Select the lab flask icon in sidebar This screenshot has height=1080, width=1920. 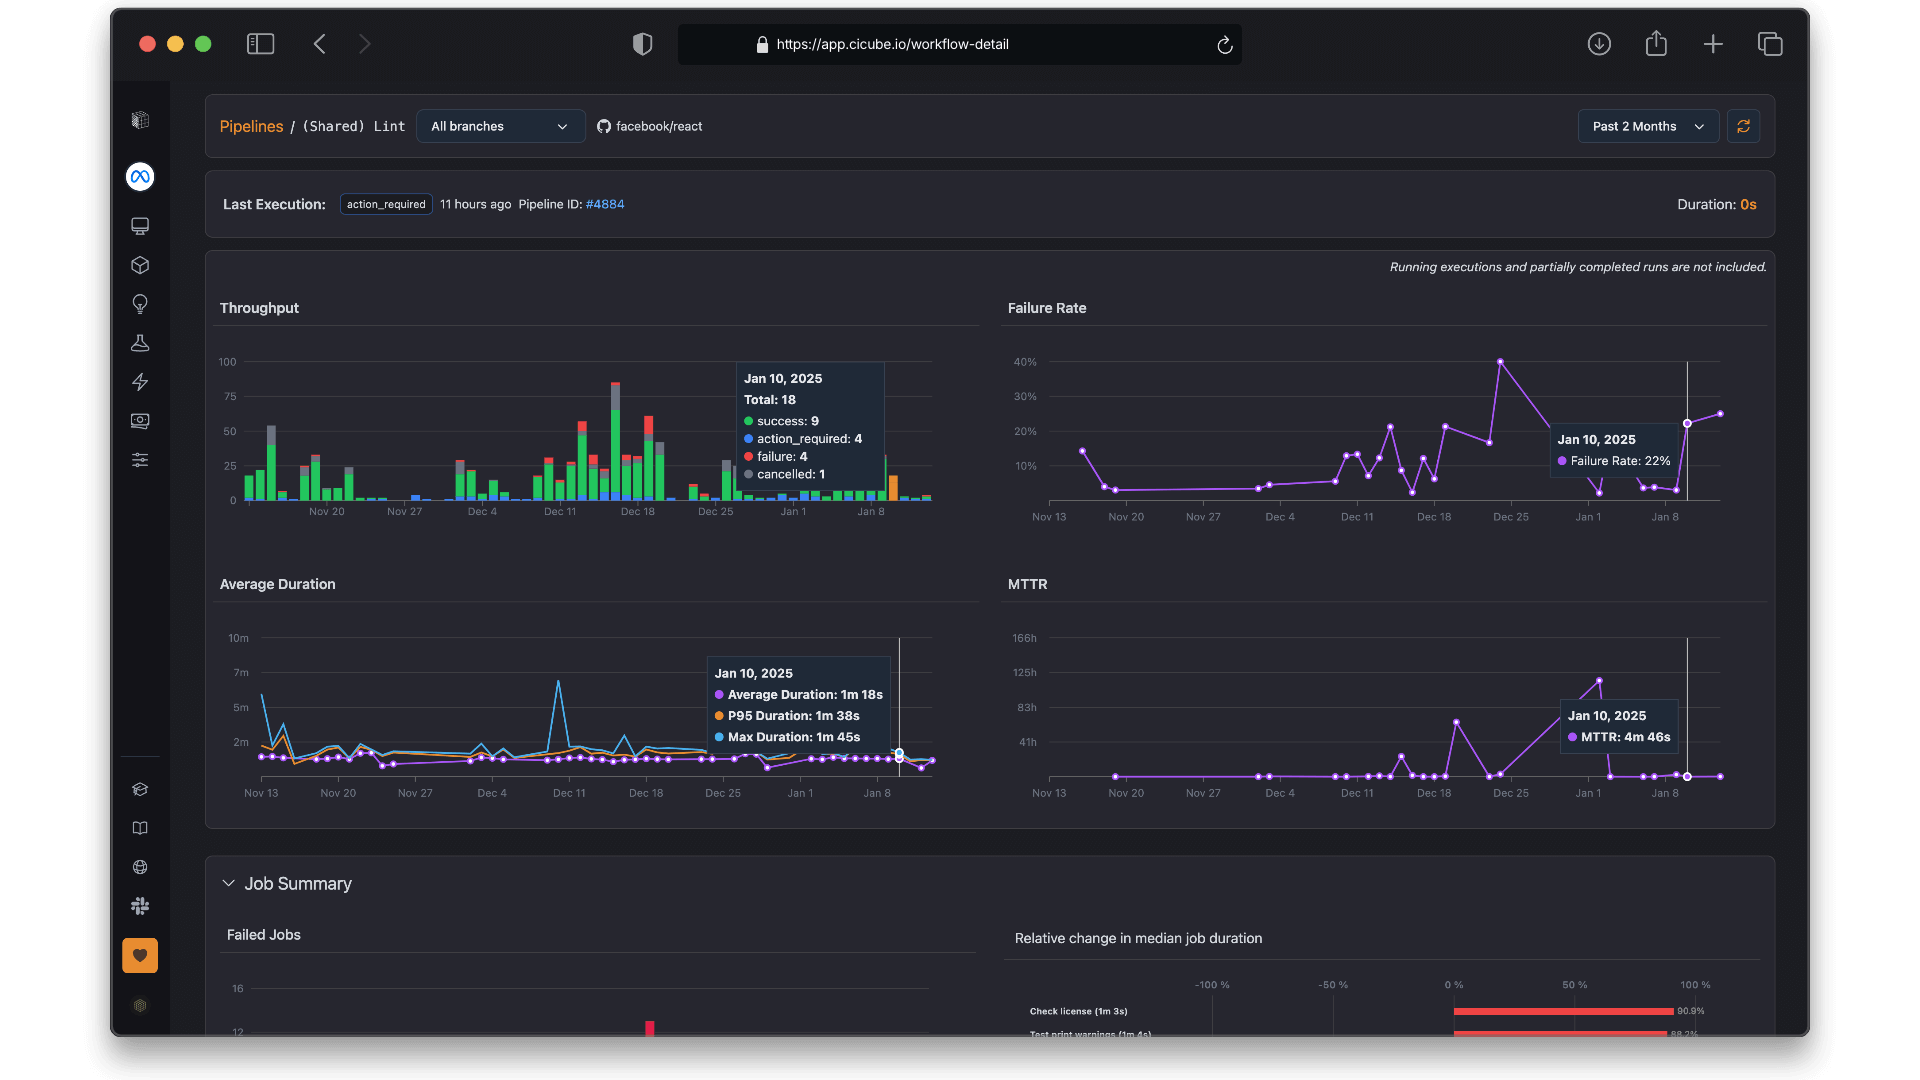click(x=140, y=343)
